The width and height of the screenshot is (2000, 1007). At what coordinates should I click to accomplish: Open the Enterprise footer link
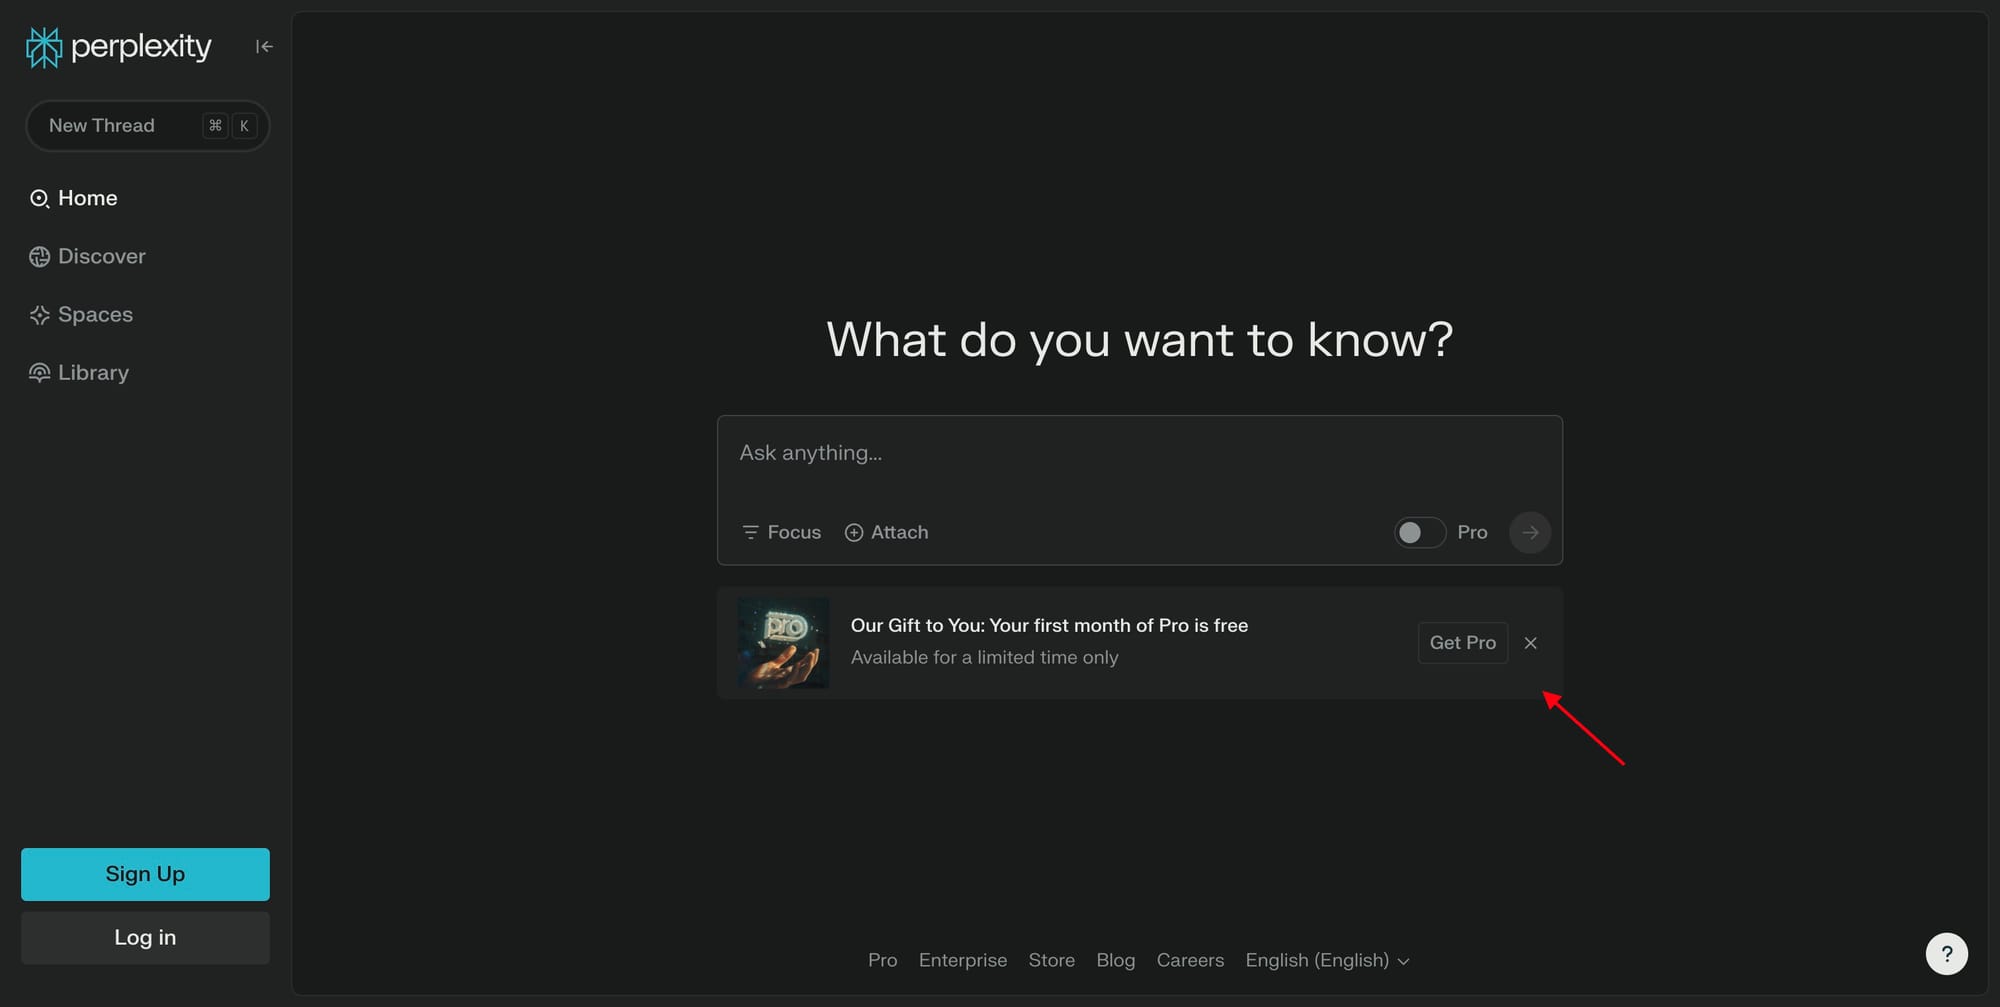(963, 960)
